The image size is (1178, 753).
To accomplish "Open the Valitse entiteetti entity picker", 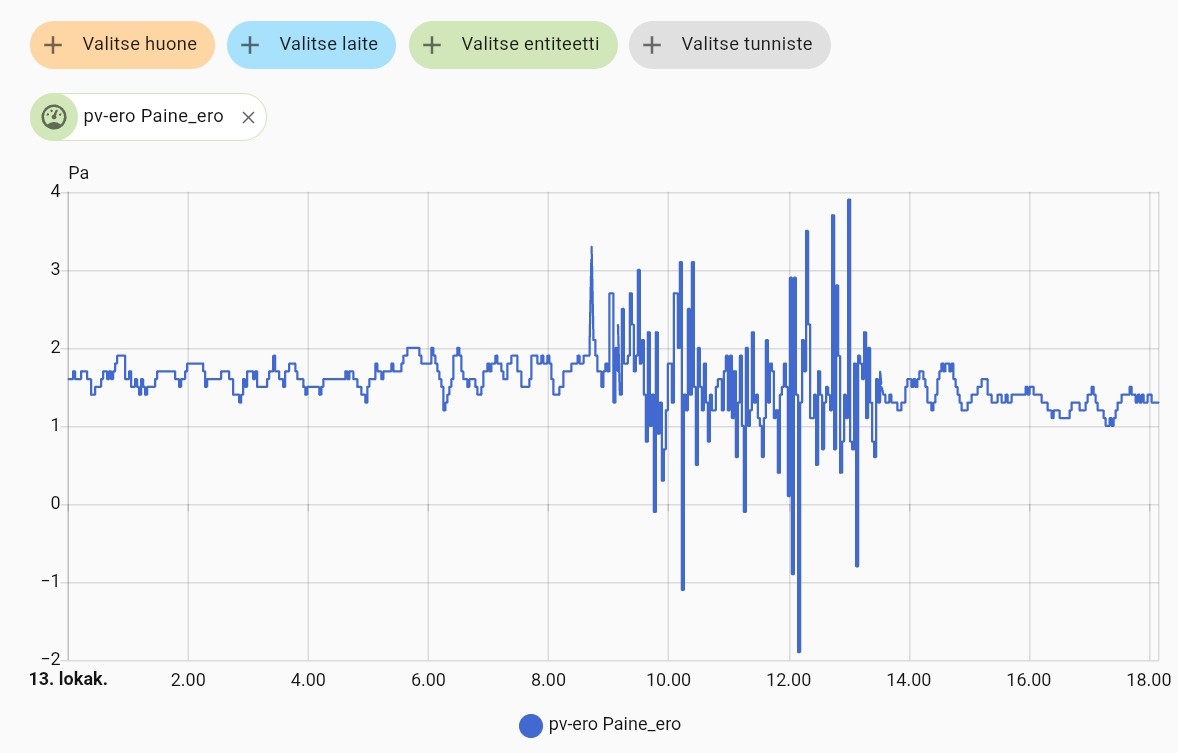I will pos(530,45).
